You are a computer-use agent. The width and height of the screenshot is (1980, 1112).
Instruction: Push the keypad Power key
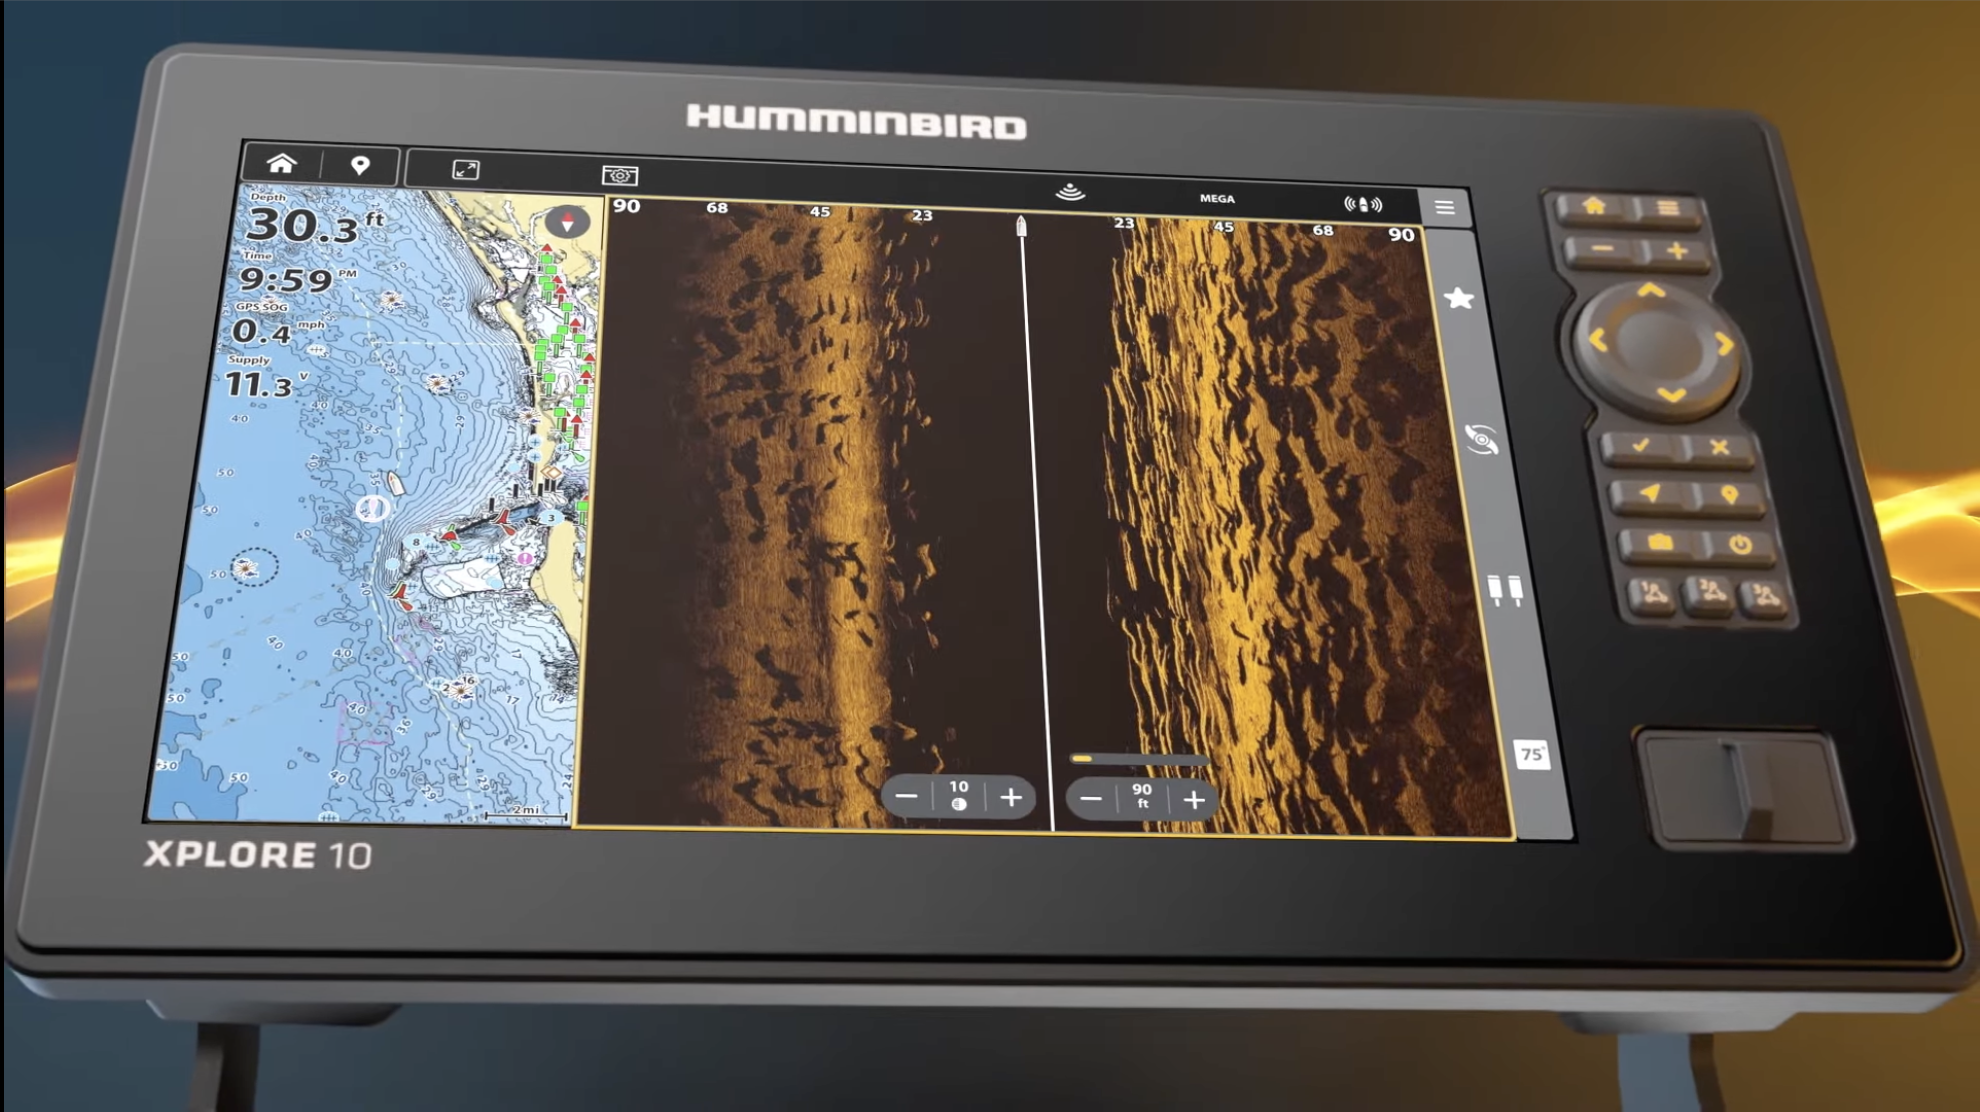tap(1740, 545)
